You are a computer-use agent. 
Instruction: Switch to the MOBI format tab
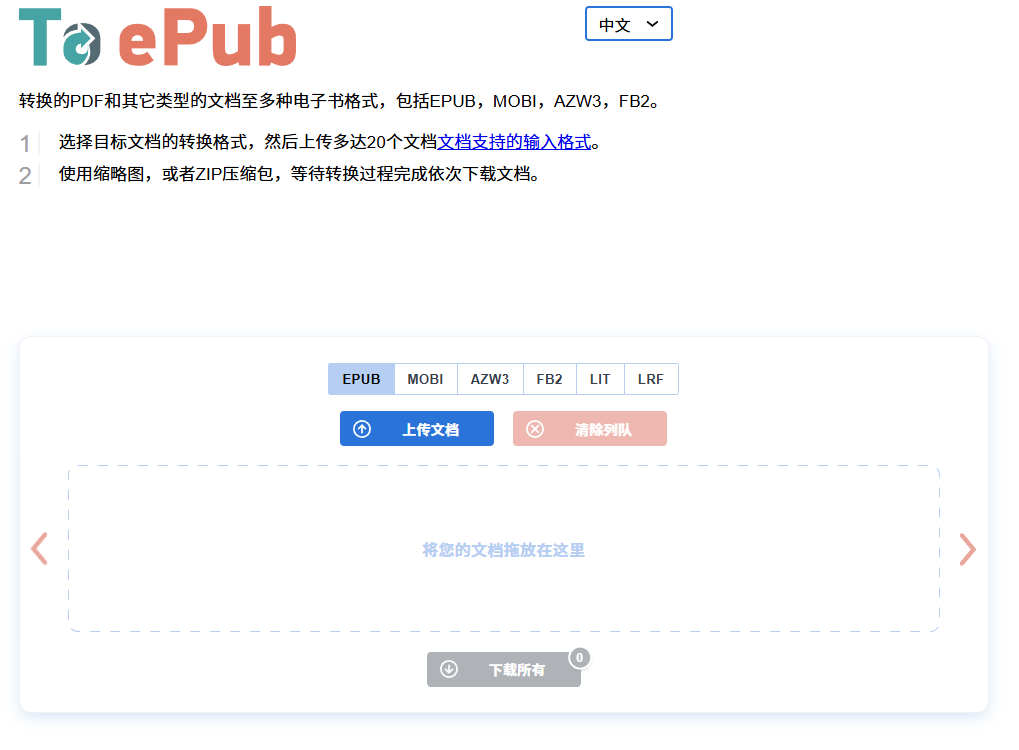point(425,379)
